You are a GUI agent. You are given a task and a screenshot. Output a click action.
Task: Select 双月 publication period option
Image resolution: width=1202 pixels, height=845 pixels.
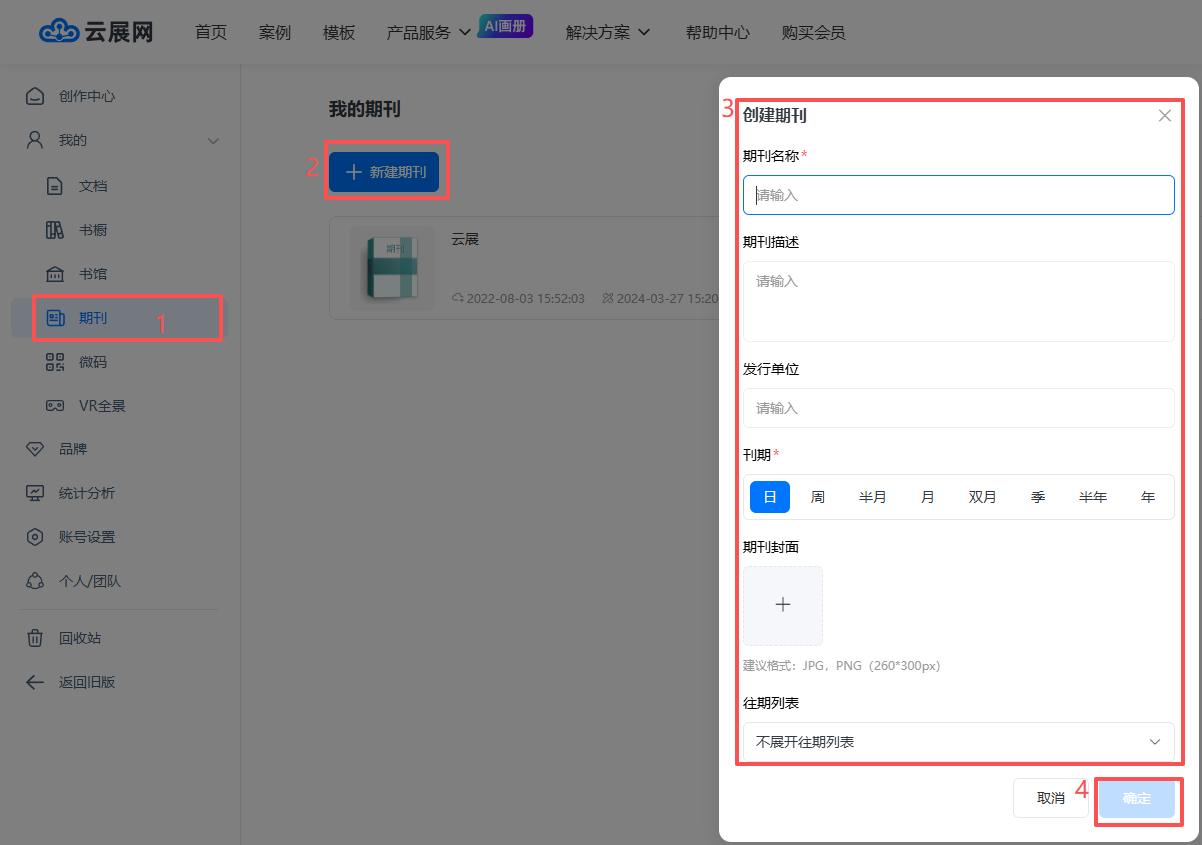pos(982,497)
